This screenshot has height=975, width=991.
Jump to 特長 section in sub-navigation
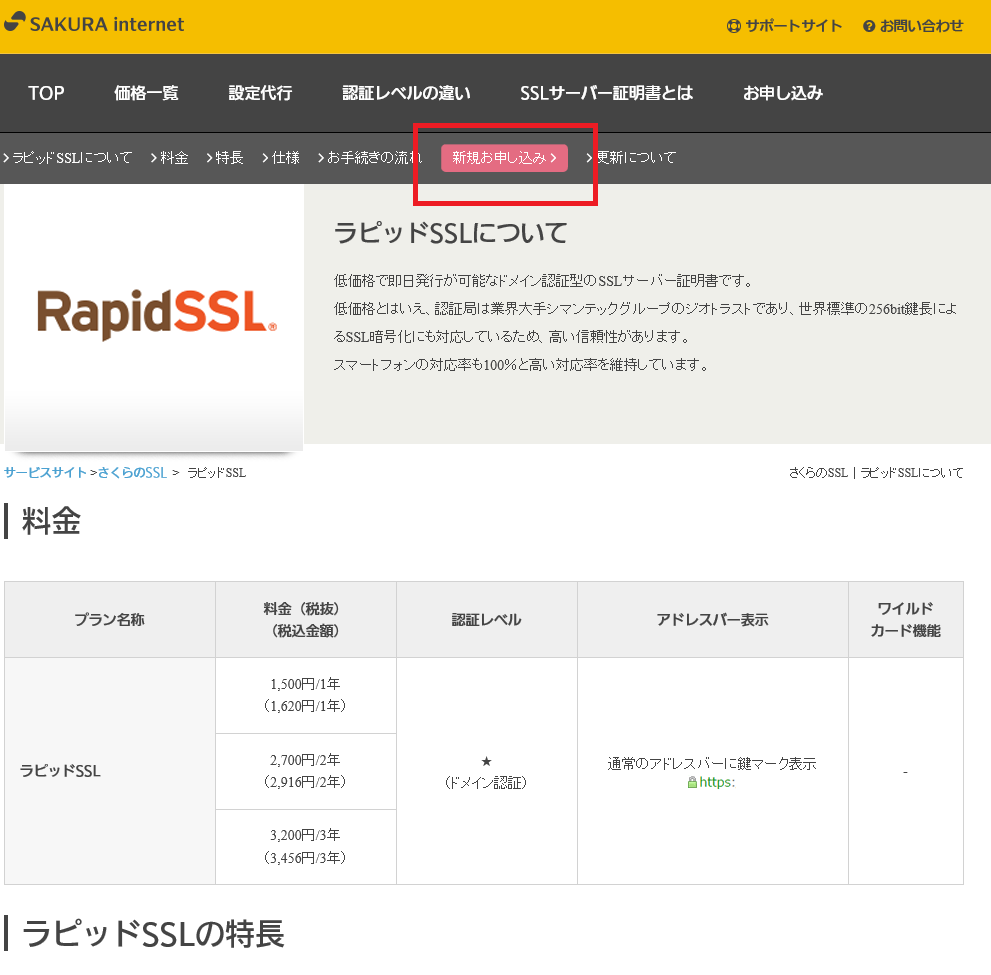(225, 157)
